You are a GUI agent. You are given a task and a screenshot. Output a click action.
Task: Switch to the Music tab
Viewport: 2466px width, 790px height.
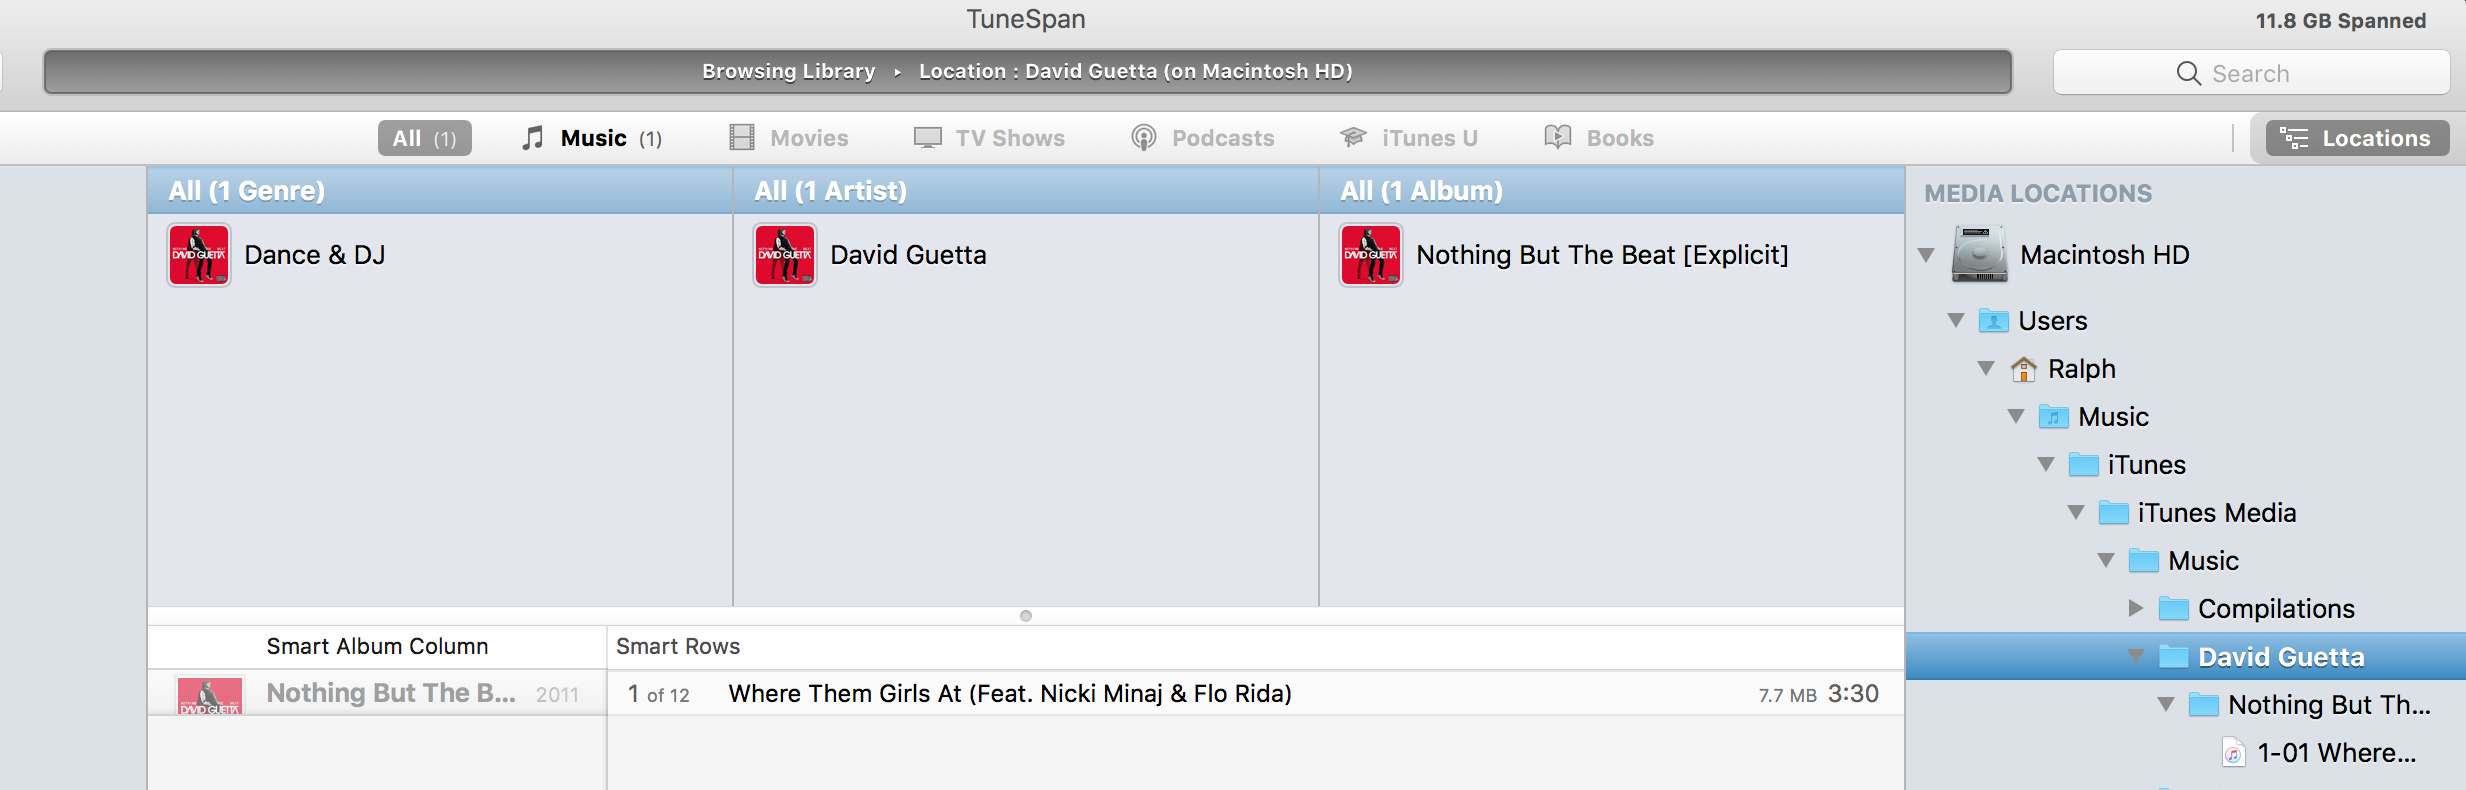[592, 138]
